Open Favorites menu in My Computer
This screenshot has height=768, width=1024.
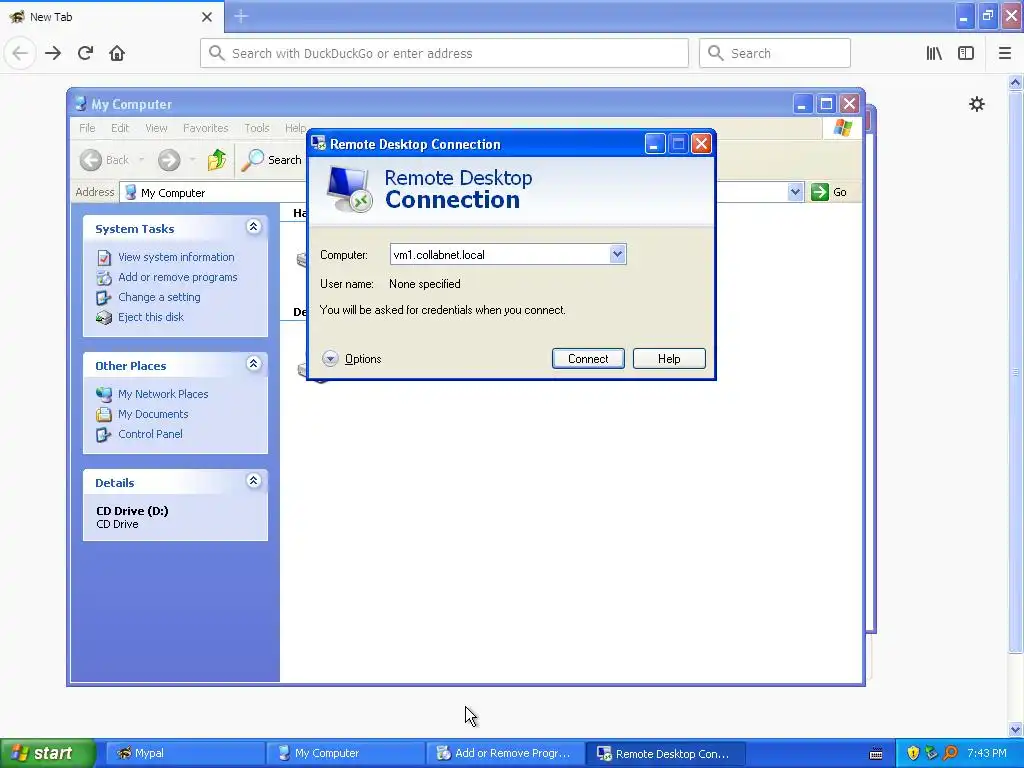tap(206, 128)
